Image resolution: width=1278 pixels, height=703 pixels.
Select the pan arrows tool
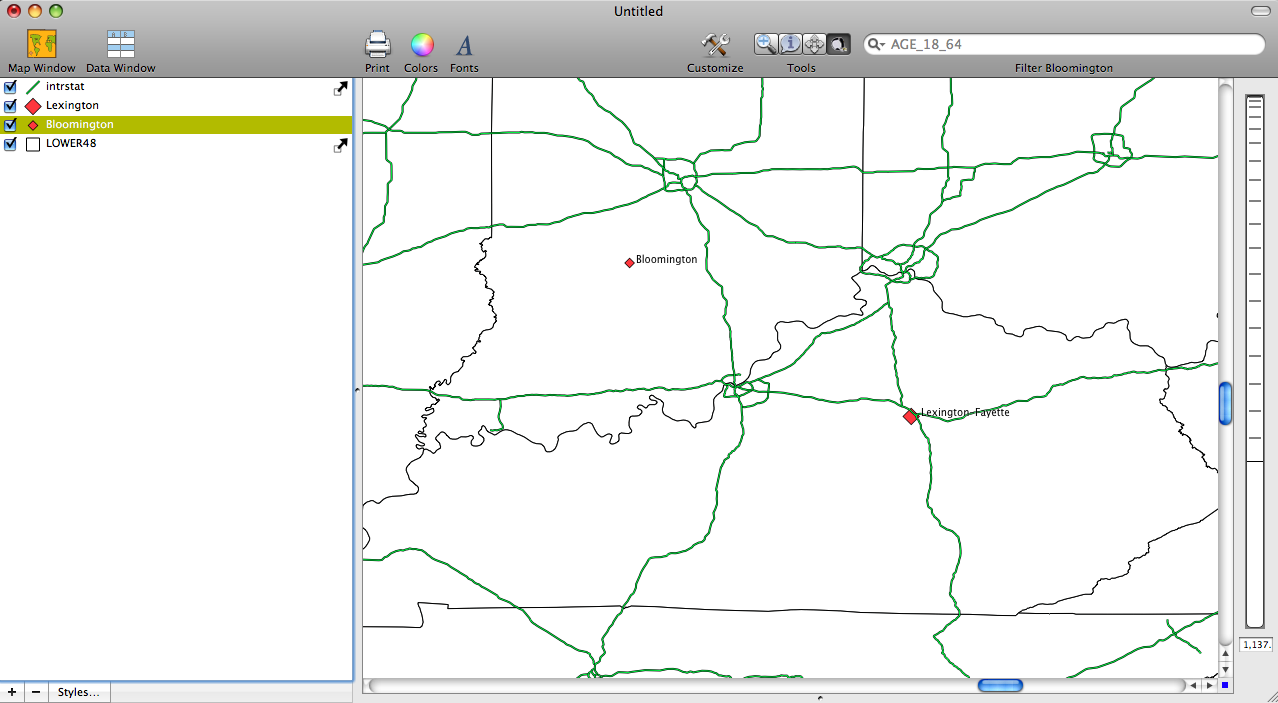(814, 44)
